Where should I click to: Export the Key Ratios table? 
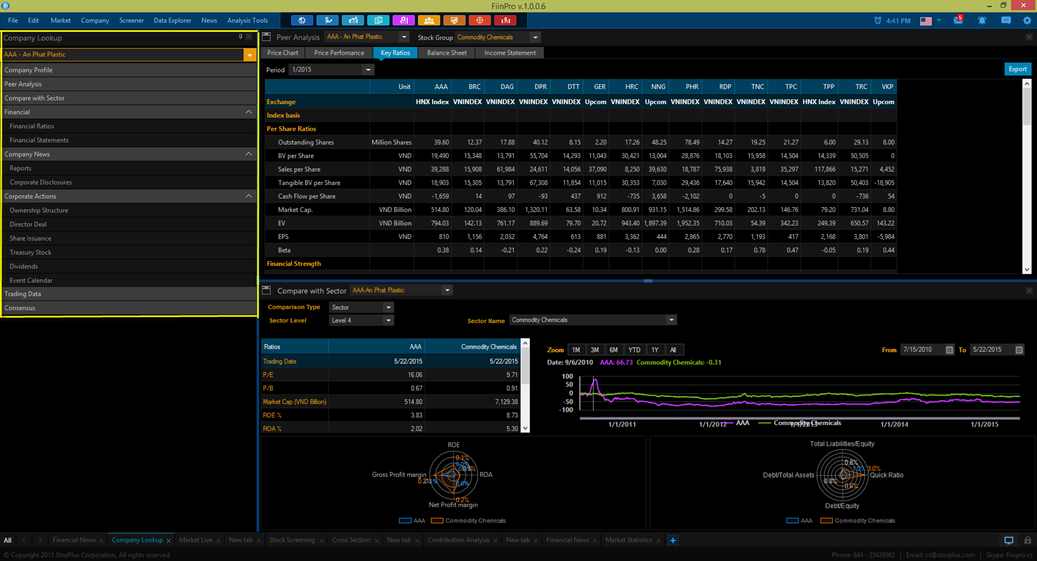1017,69
